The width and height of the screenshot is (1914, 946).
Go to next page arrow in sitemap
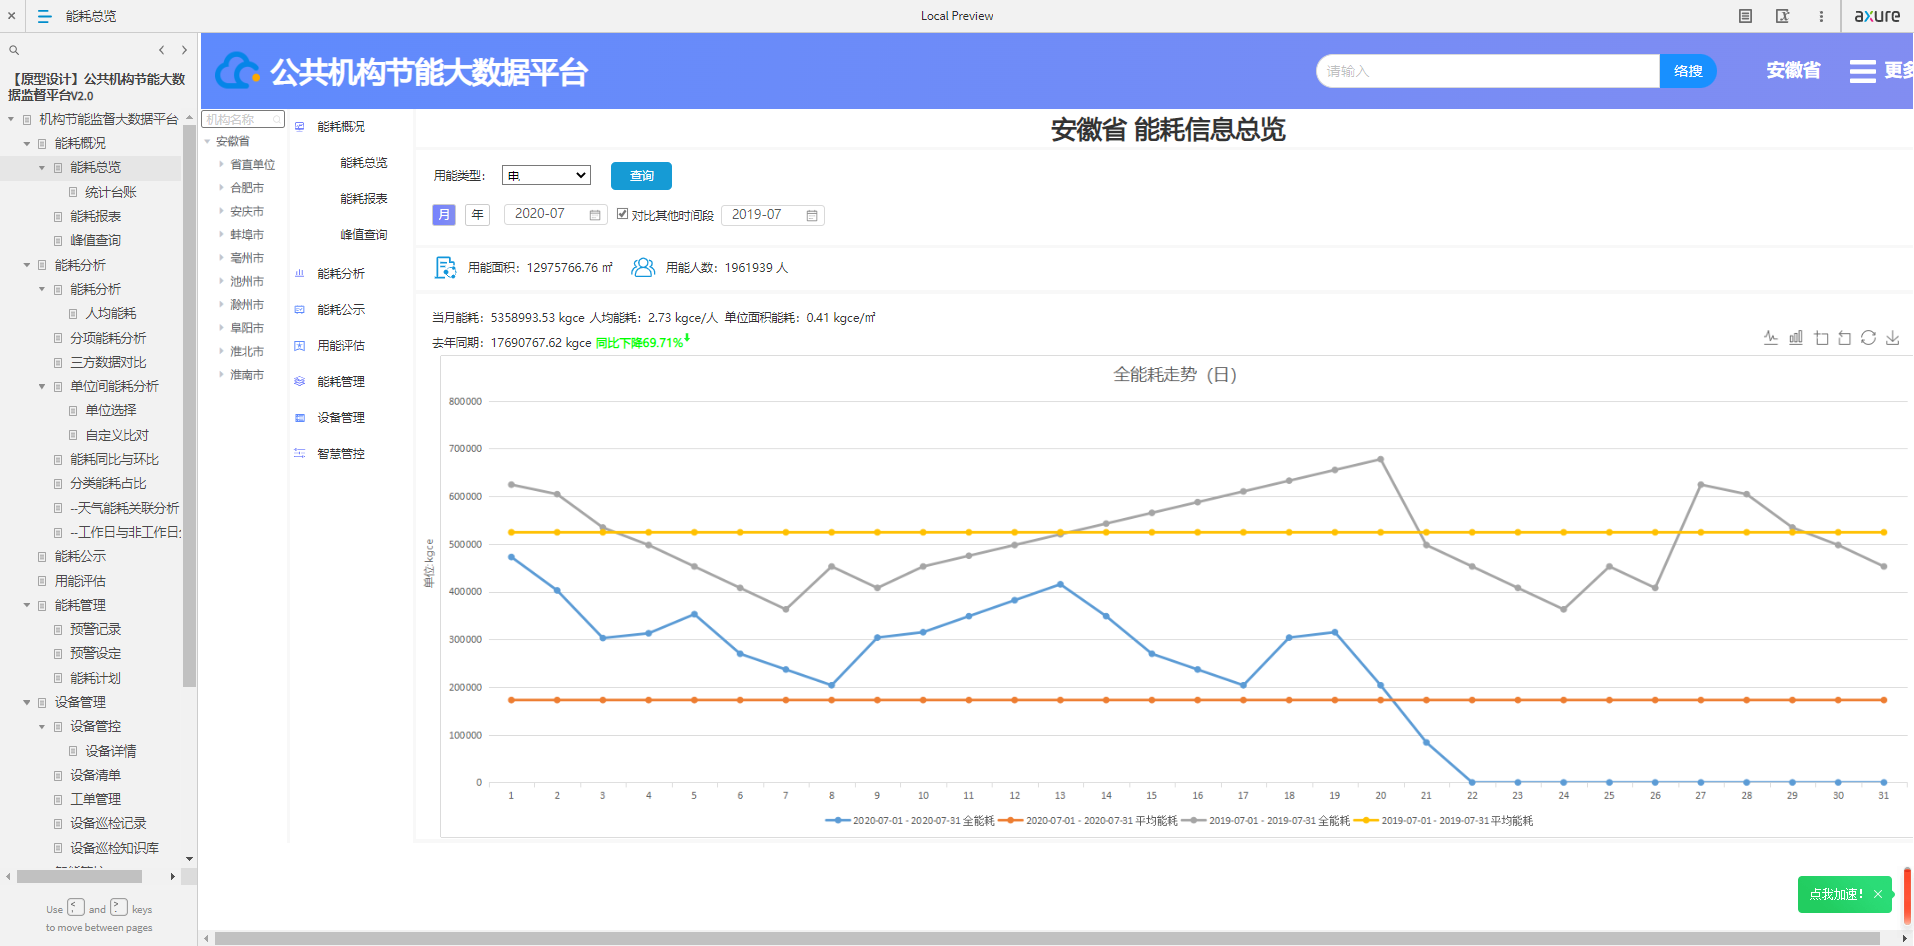coord(184,50)
